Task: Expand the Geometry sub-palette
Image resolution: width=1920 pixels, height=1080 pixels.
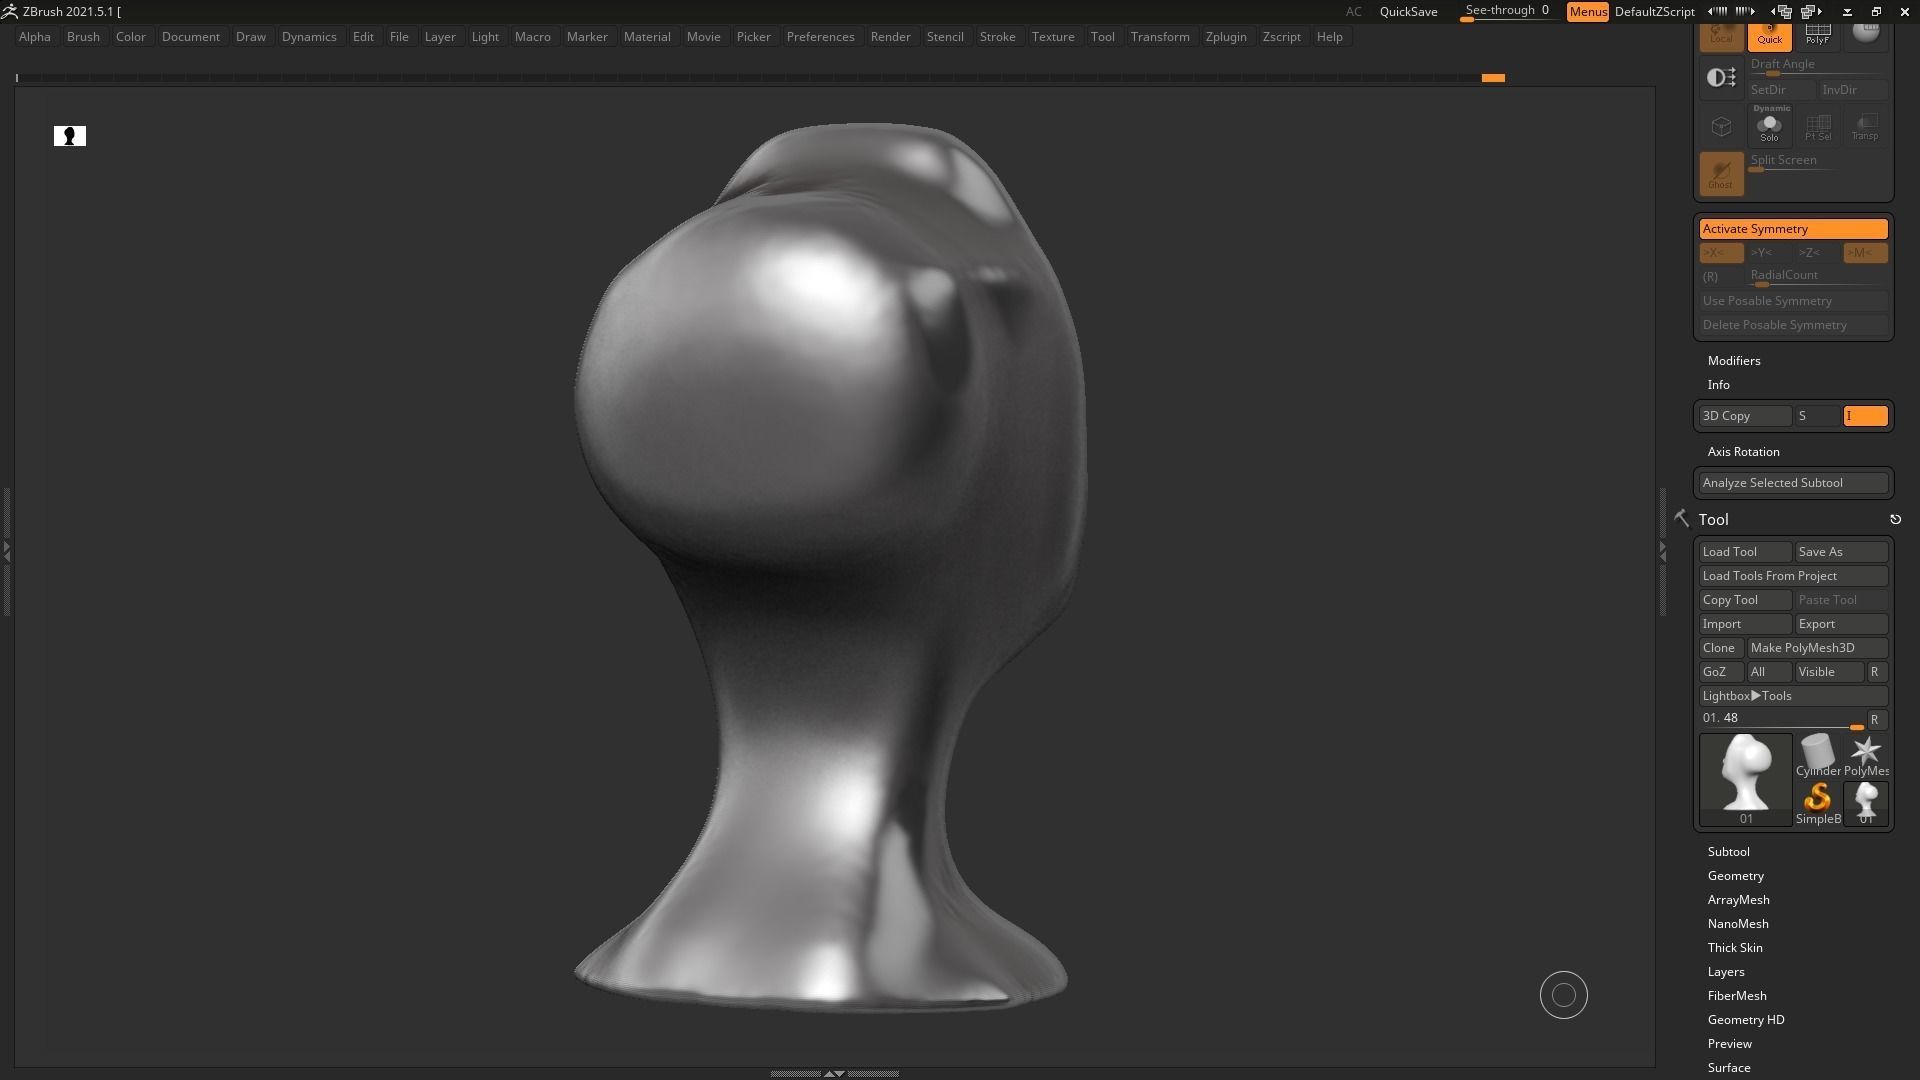Action: [x=1735, y=875]
